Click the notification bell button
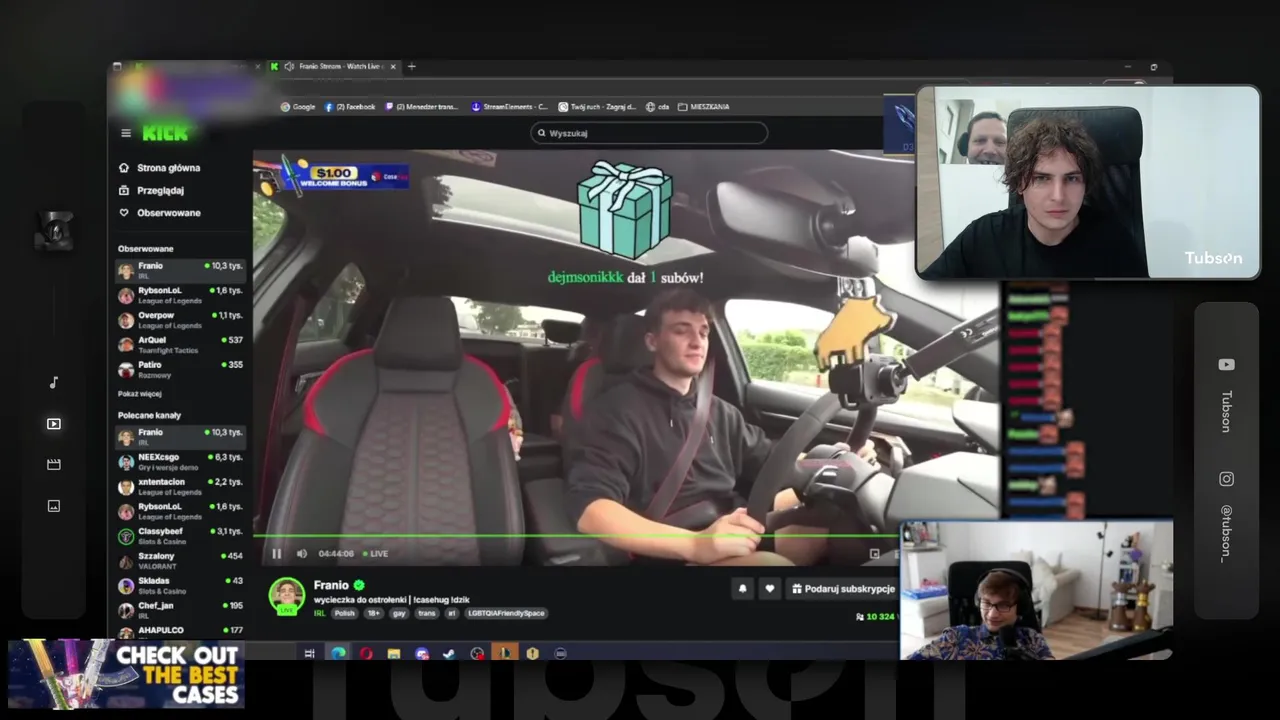The image size is (1280, 720). tap(742, 589)
